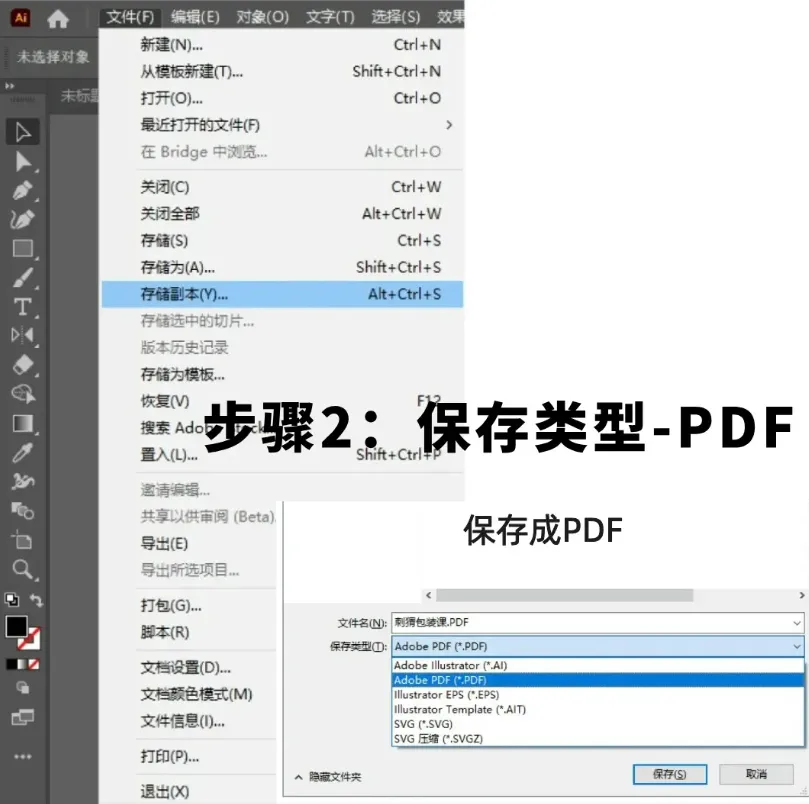The width and height of the screenshot is (809, 804).
Task: Select the Selection tool arrow
Action: click(23, 132)
